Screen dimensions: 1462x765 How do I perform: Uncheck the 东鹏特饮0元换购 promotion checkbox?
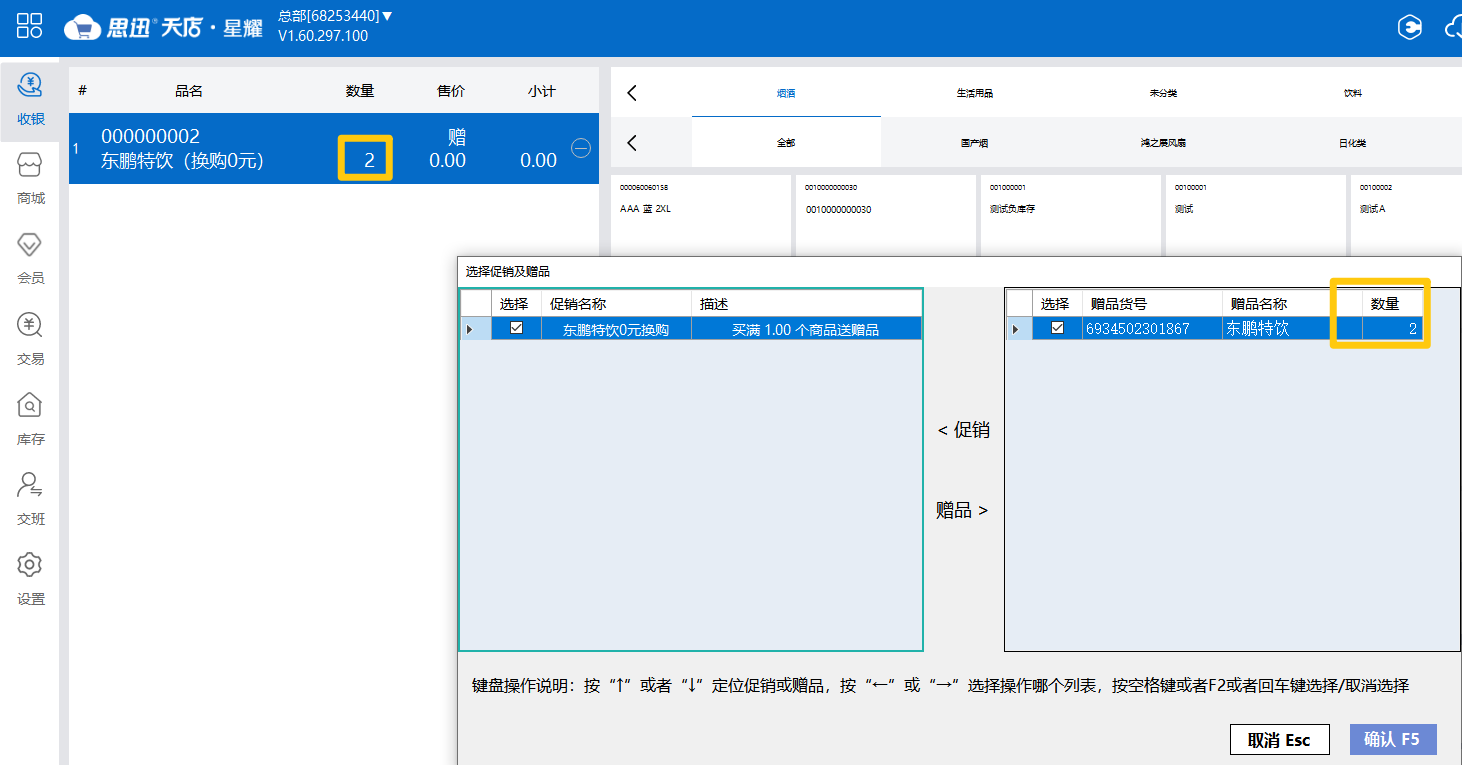(516, 327)
